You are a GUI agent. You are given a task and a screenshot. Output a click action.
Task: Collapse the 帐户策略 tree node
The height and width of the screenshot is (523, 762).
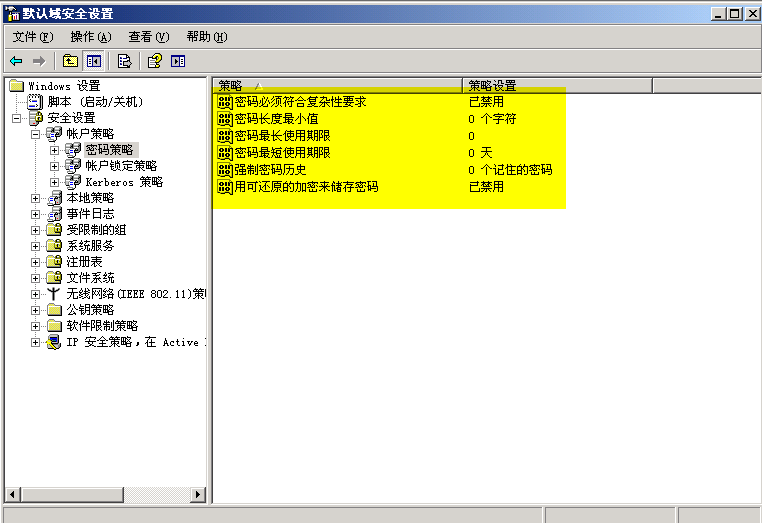(x=35, y=134)
